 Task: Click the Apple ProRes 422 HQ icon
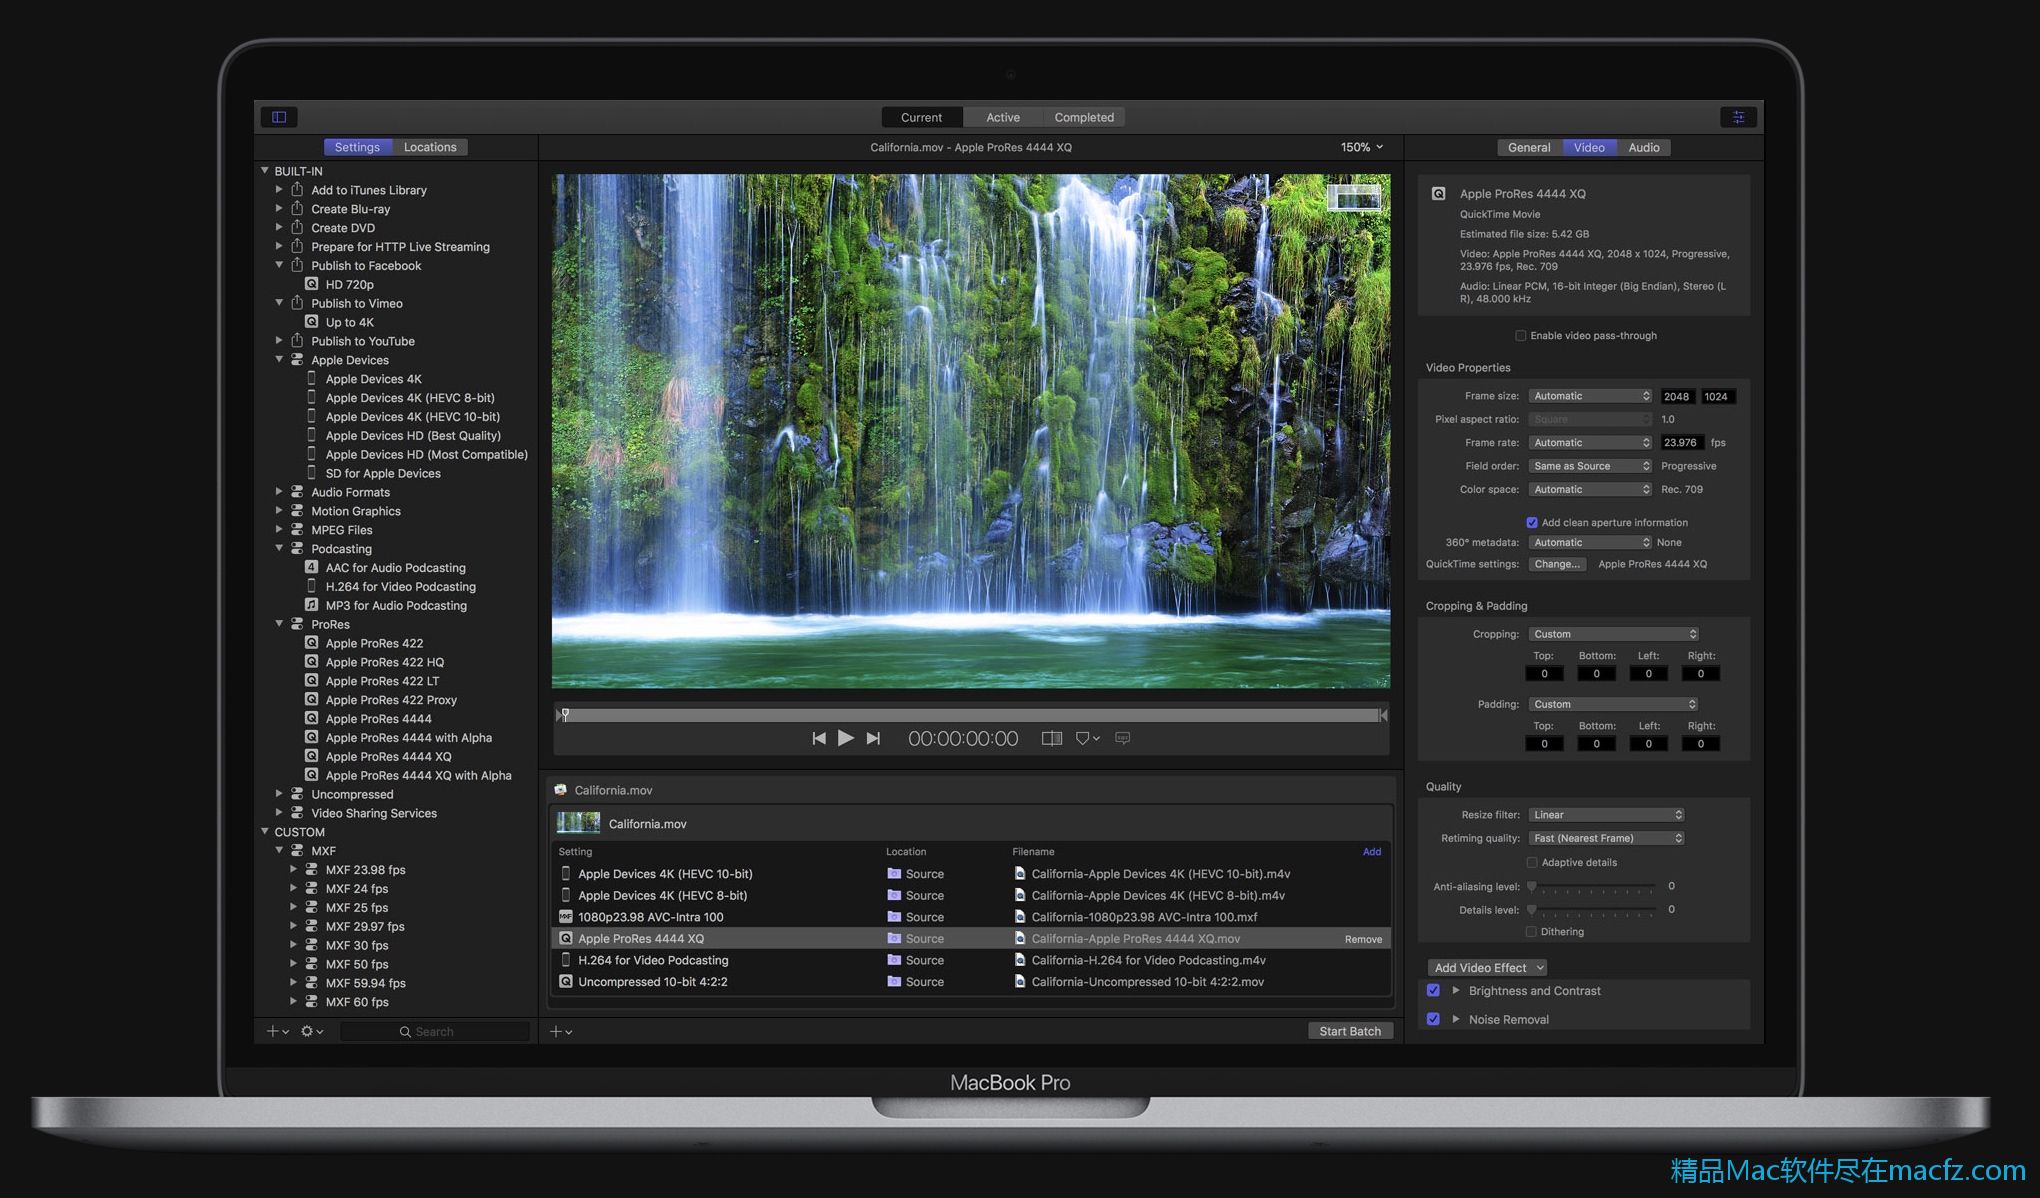[x=312, y=661]
